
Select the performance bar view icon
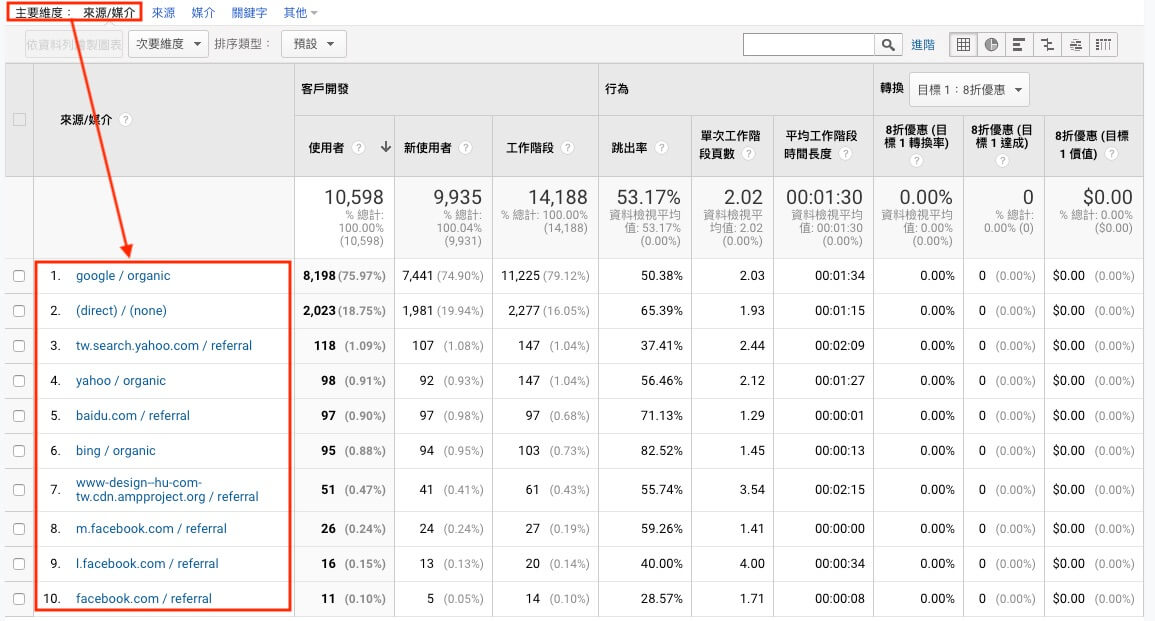point(1019,45)
